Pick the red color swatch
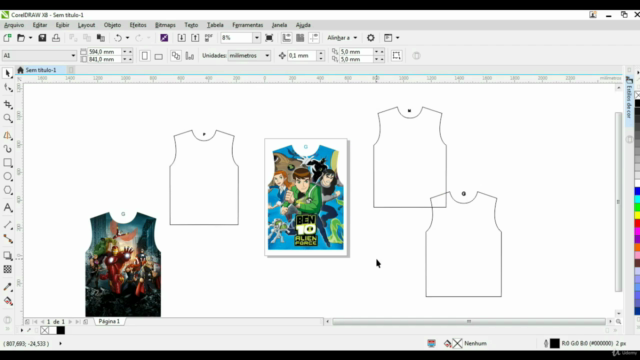This screenshot has width=640, height=360. [x=637, y=223]
